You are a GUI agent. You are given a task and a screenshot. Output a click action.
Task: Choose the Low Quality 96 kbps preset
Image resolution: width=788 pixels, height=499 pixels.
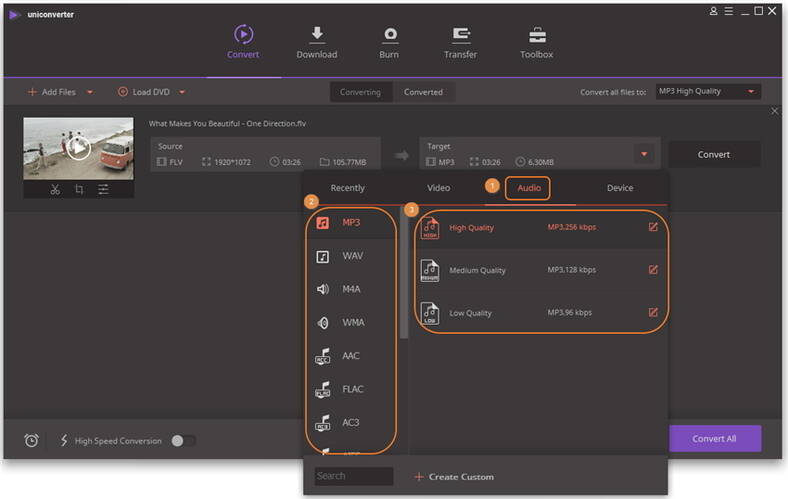tap(541, 313)
